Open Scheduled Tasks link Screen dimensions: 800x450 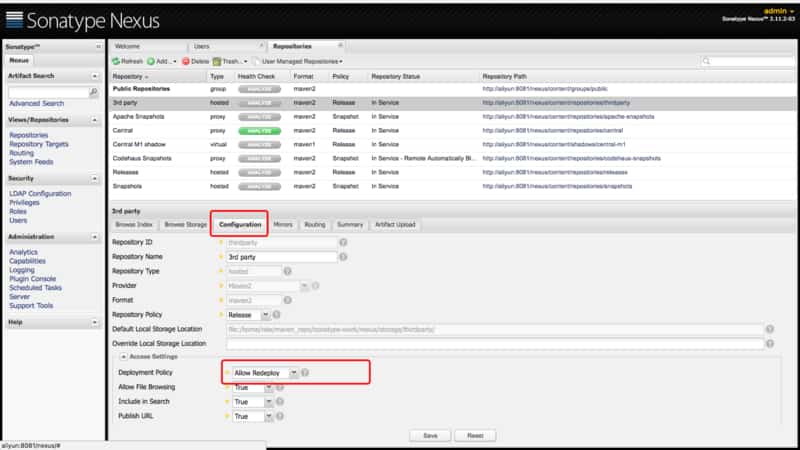pyautogui.click(x=35, y=288)
